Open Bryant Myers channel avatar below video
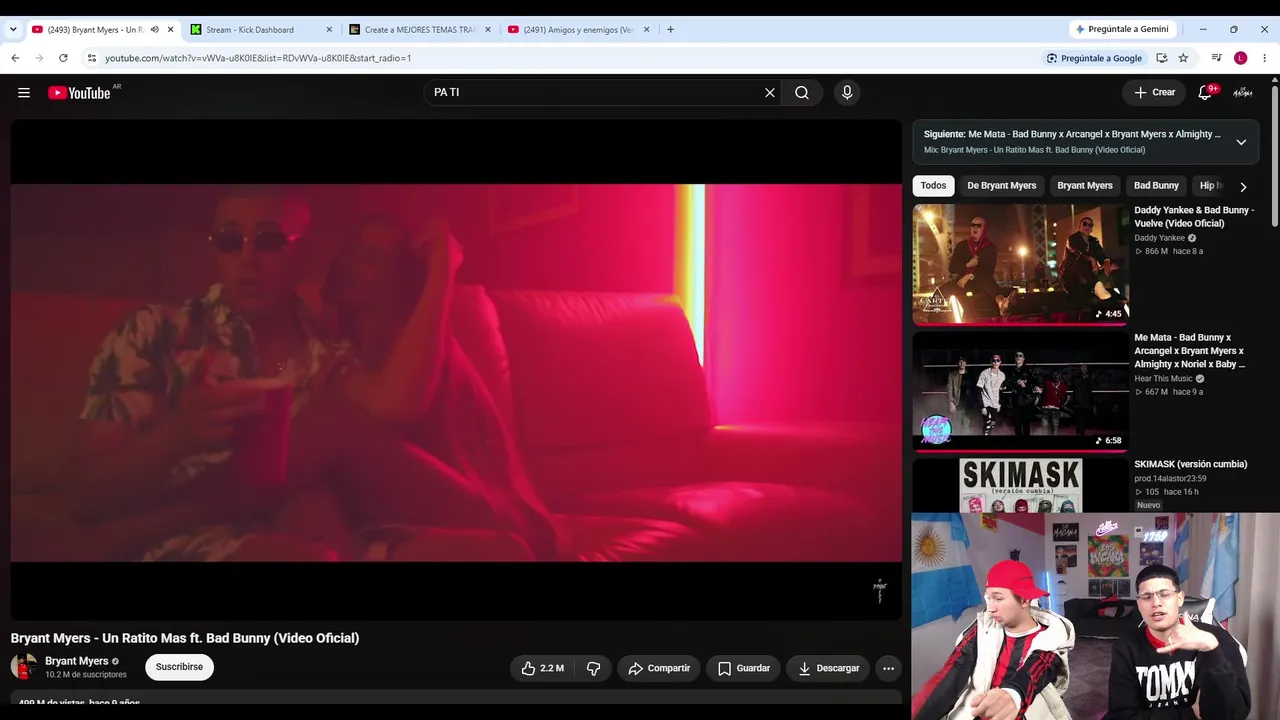1280x720 pixels. click(x=24, y=667)
